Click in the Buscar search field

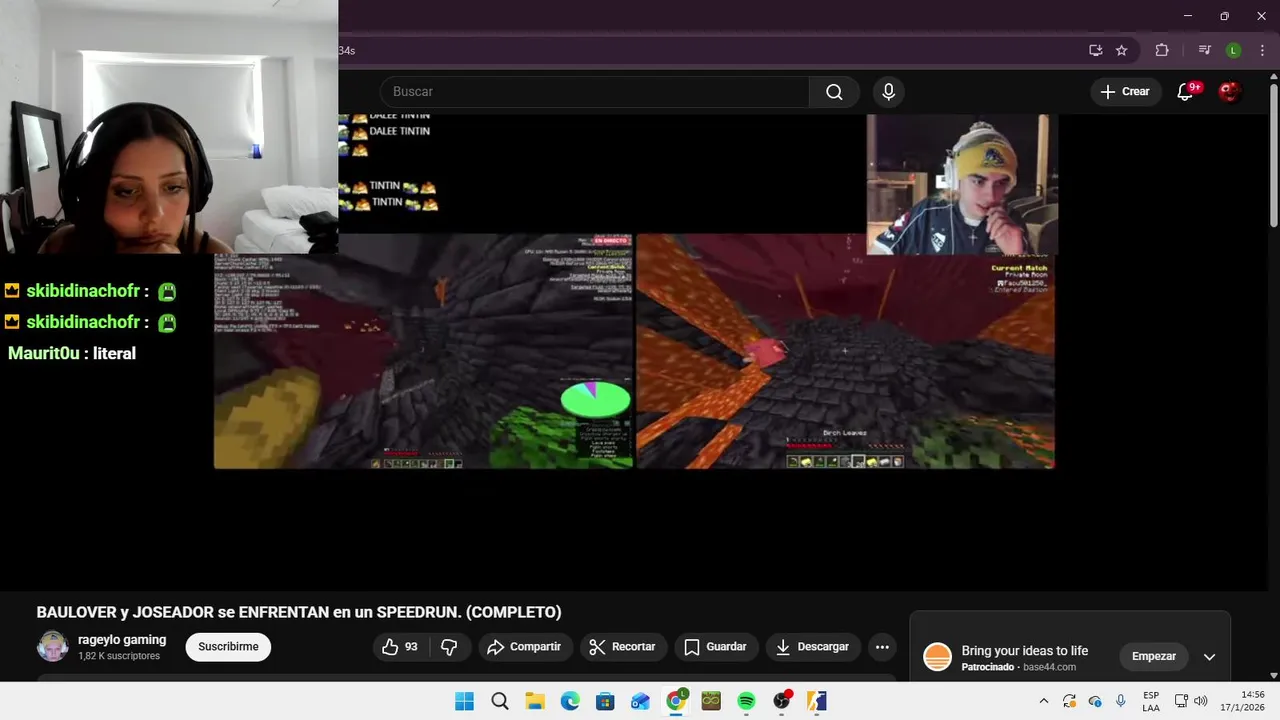(594, 92)
